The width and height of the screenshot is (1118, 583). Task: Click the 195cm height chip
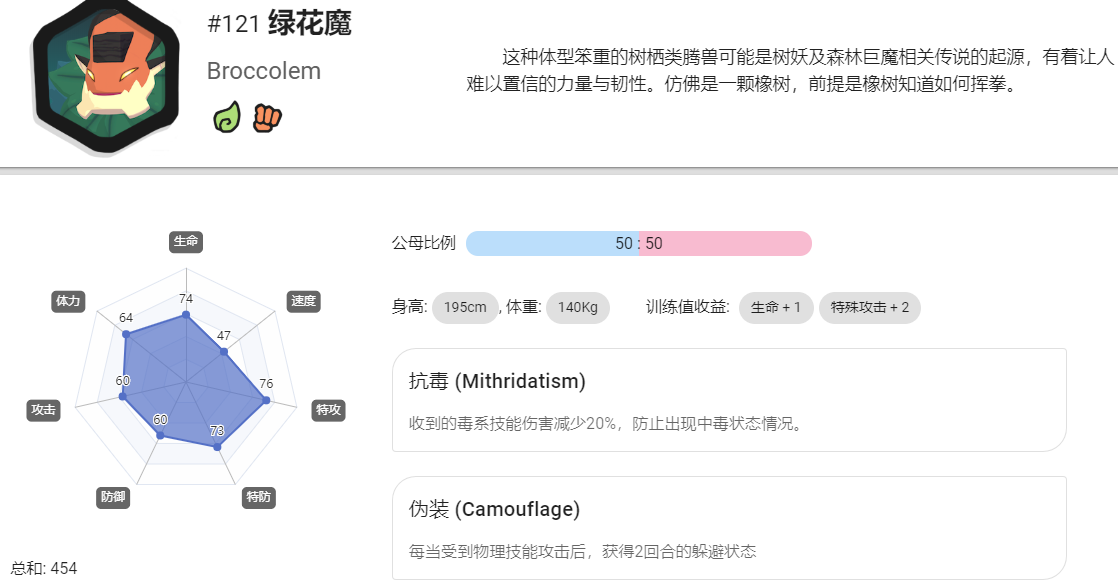pos(465,308)
